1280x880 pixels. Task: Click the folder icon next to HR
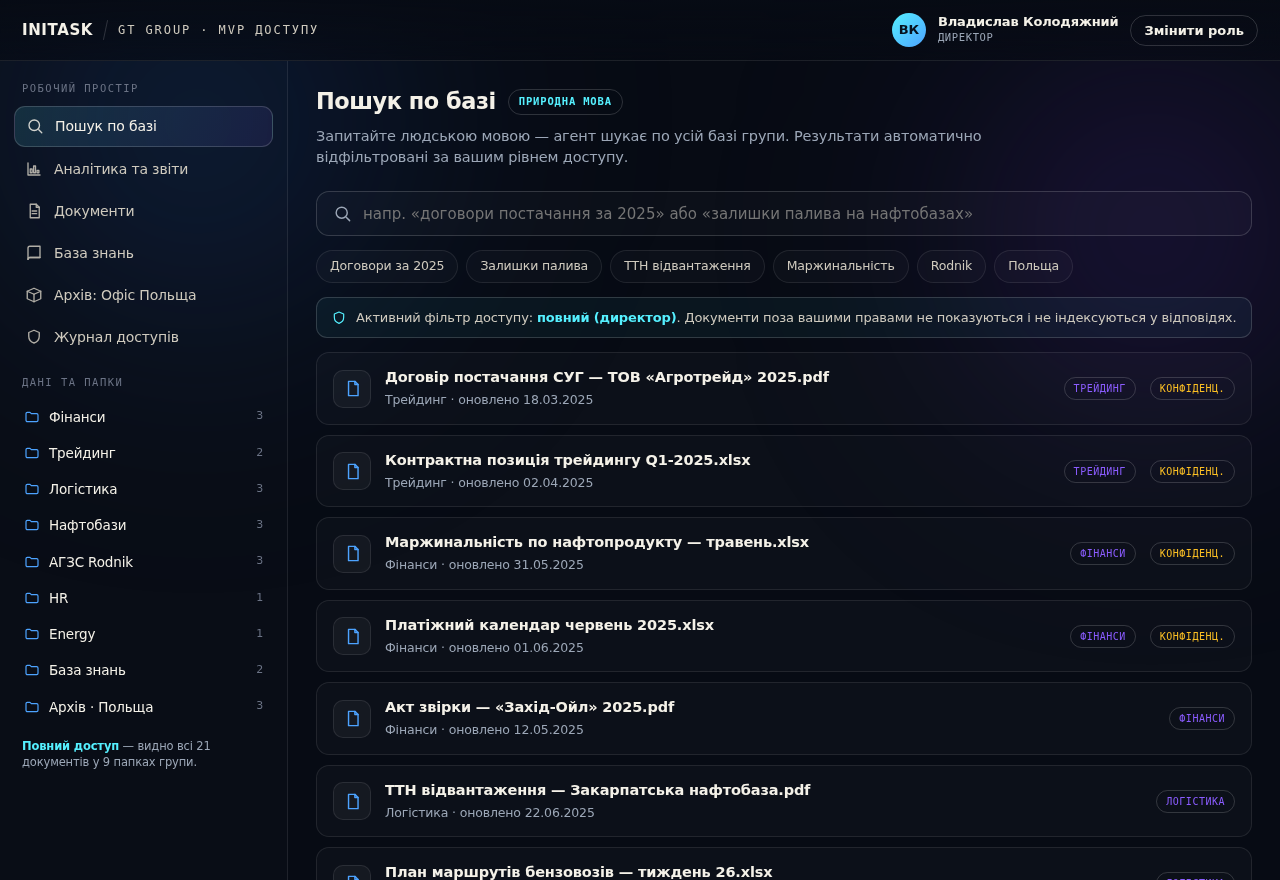pos(32,598)
